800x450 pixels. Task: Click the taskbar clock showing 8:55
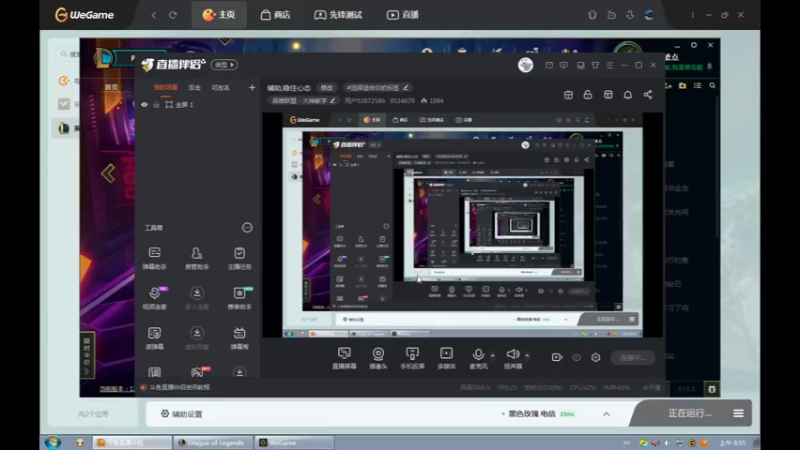(x=732, y=443)
